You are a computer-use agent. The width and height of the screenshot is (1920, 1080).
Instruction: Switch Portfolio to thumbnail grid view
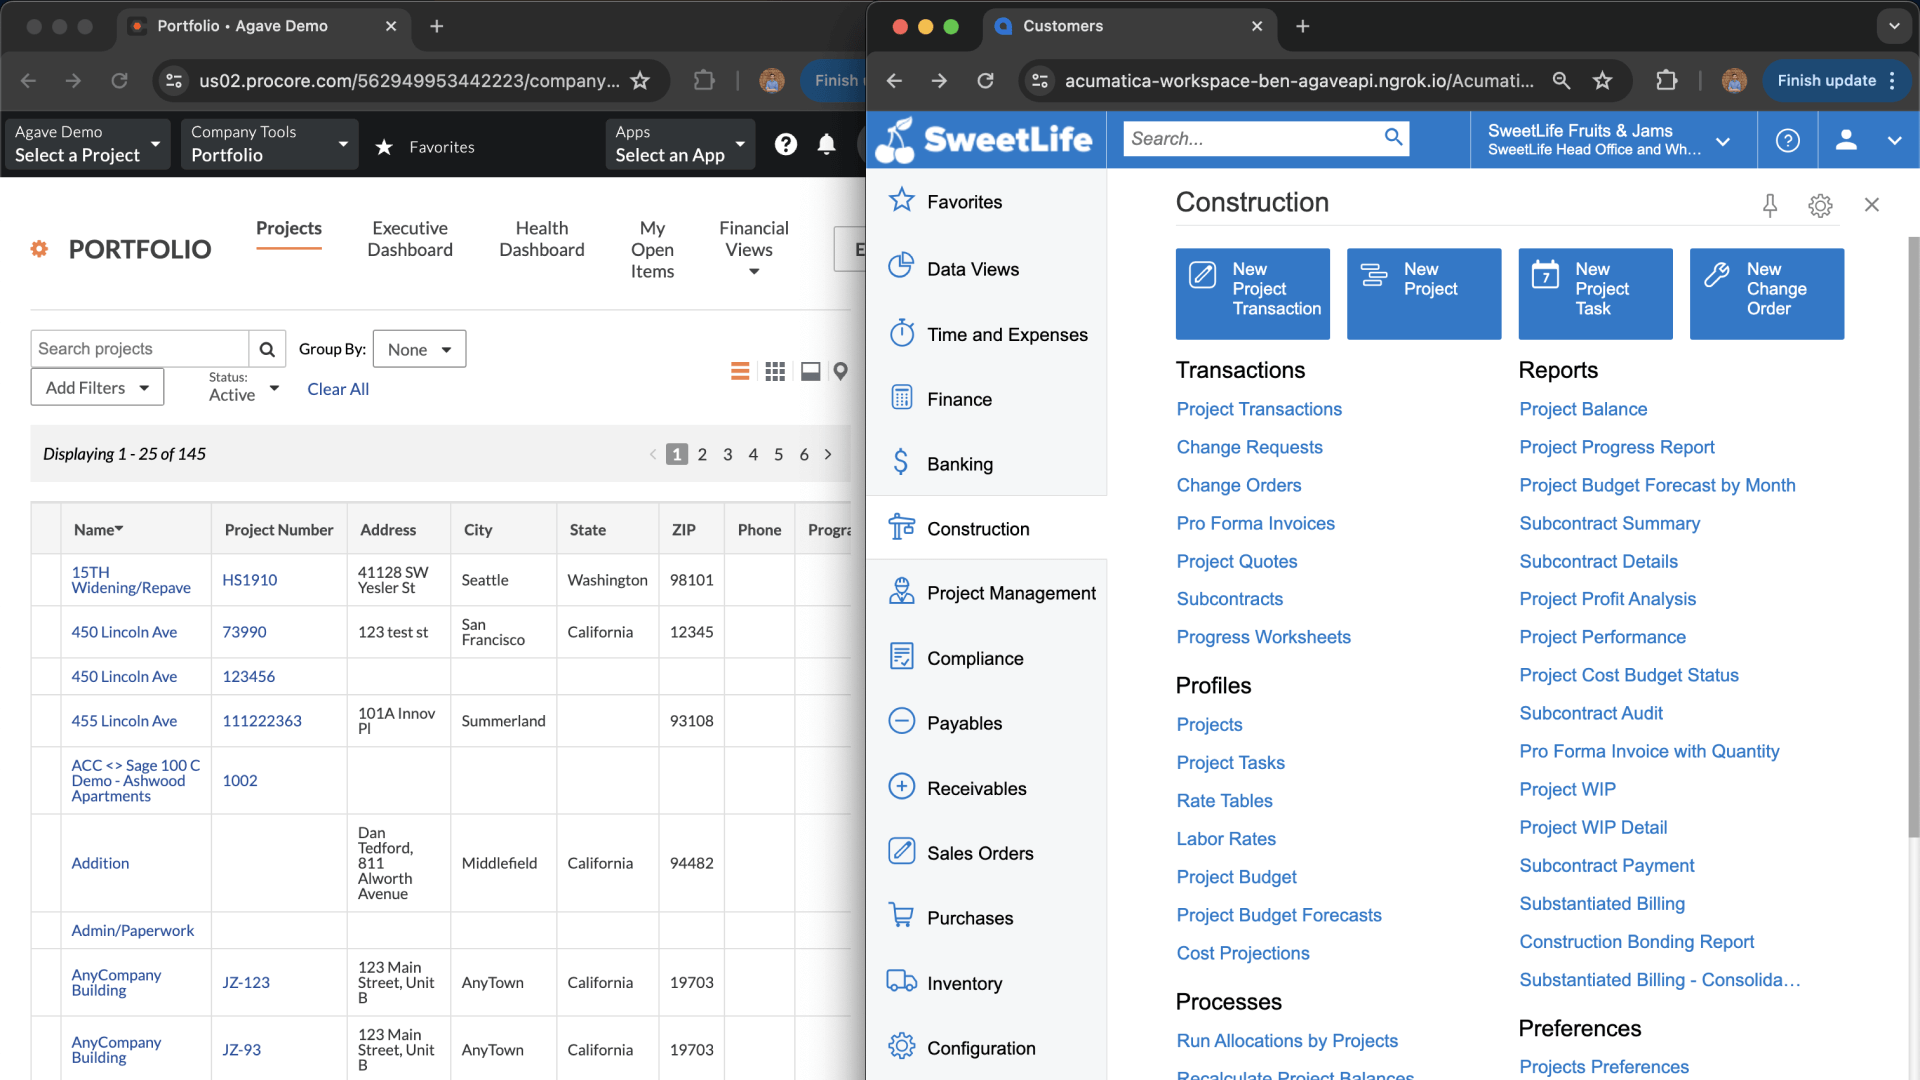(775, 372)
